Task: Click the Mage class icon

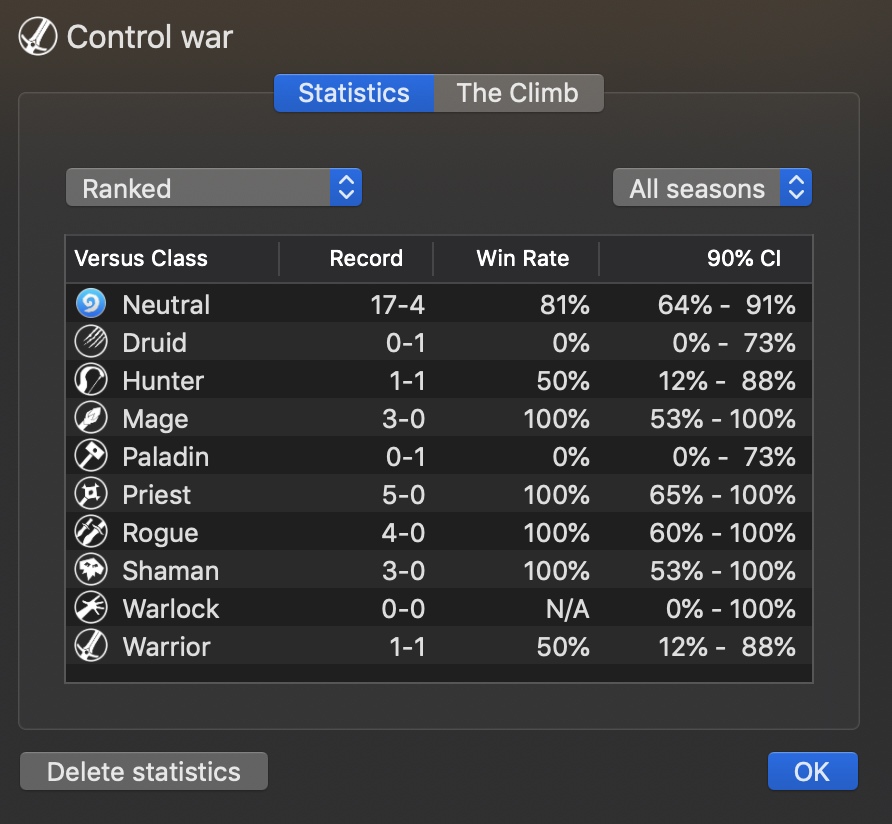Action: 90,418
